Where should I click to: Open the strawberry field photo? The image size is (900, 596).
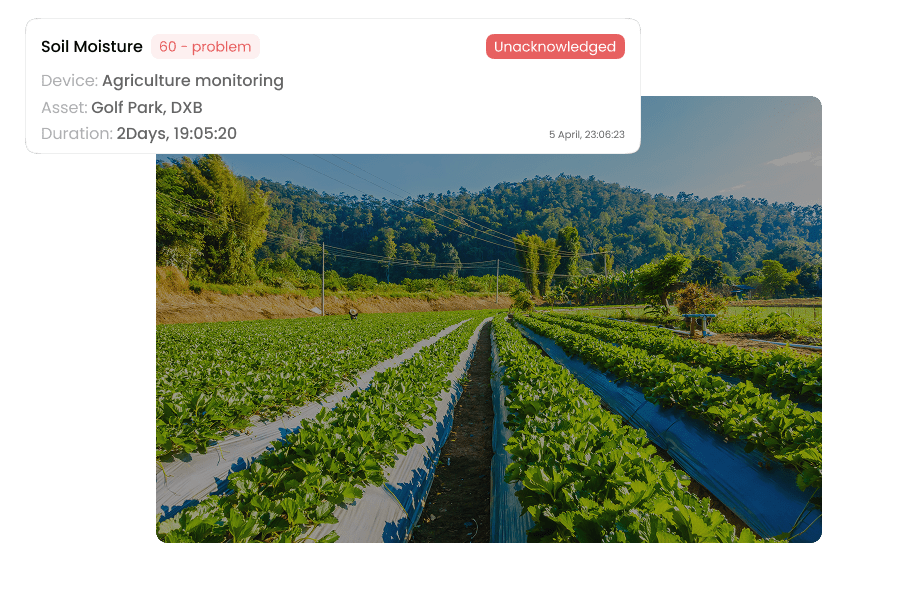[489, 348]
